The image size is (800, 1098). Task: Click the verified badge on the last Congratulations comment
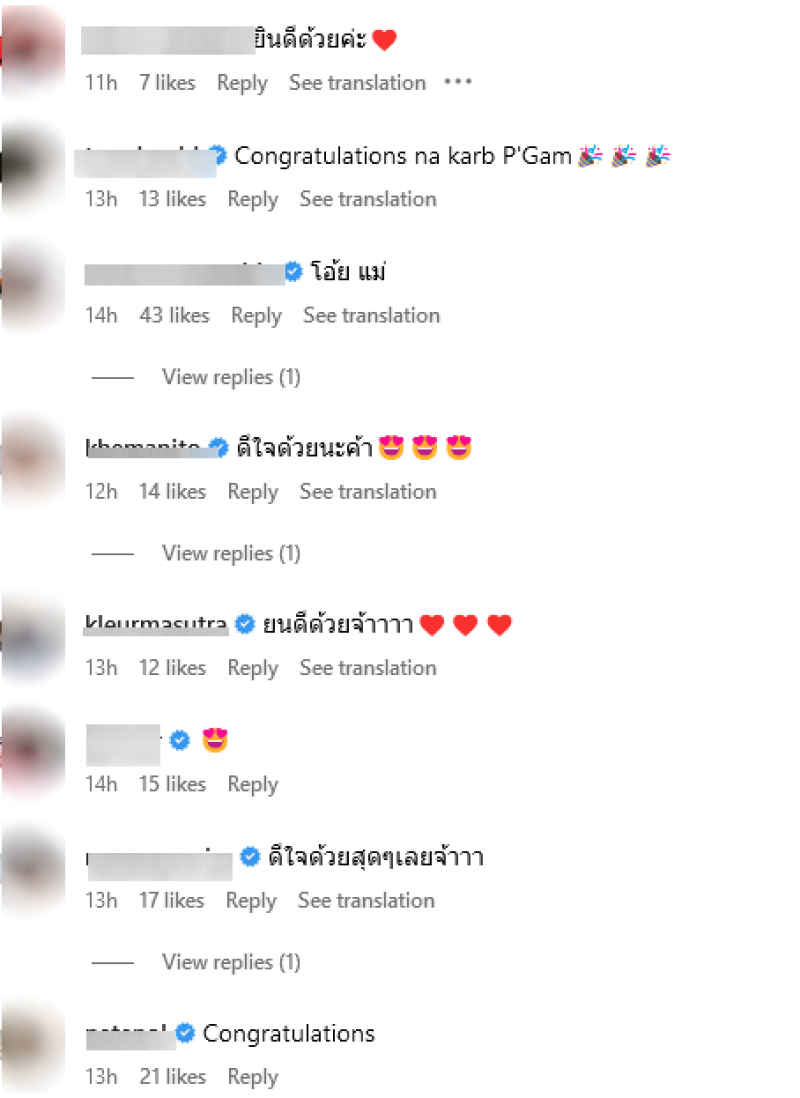point(185,1032)
